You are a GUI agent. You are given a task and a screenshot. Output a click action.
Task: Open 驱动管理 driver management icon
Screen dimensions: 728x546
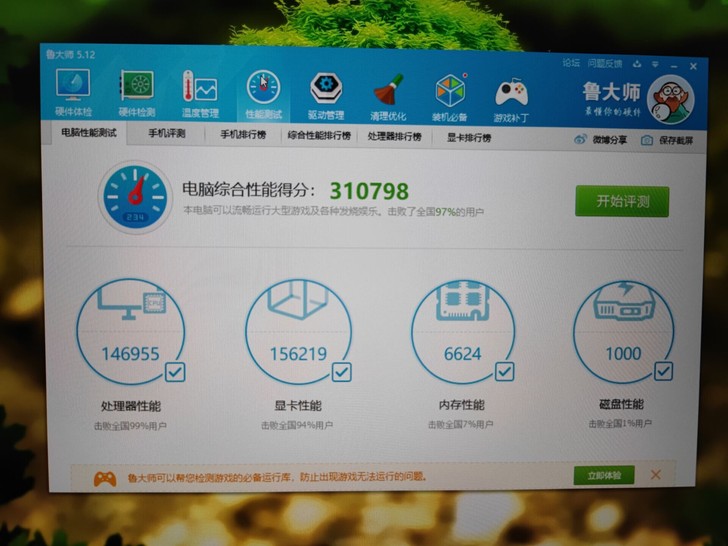click(x=326, y=96)
